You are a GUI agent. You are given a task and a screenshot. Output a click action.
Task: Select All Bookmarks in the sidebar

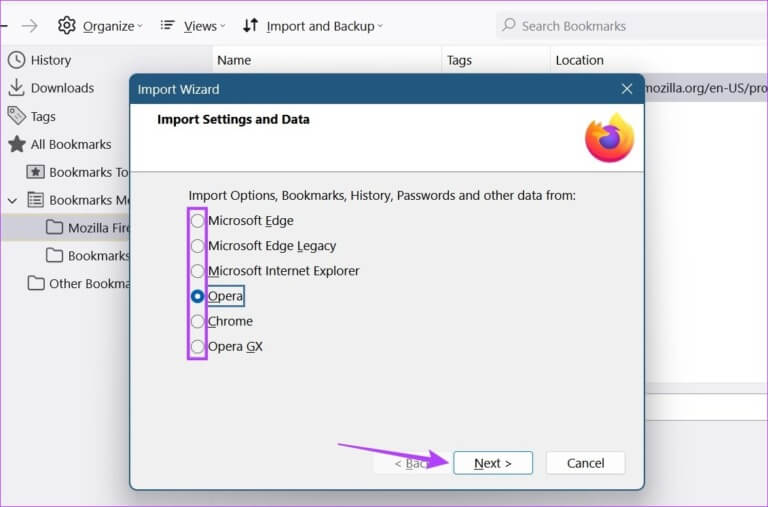pyautogui.click(x=71, y=144)
